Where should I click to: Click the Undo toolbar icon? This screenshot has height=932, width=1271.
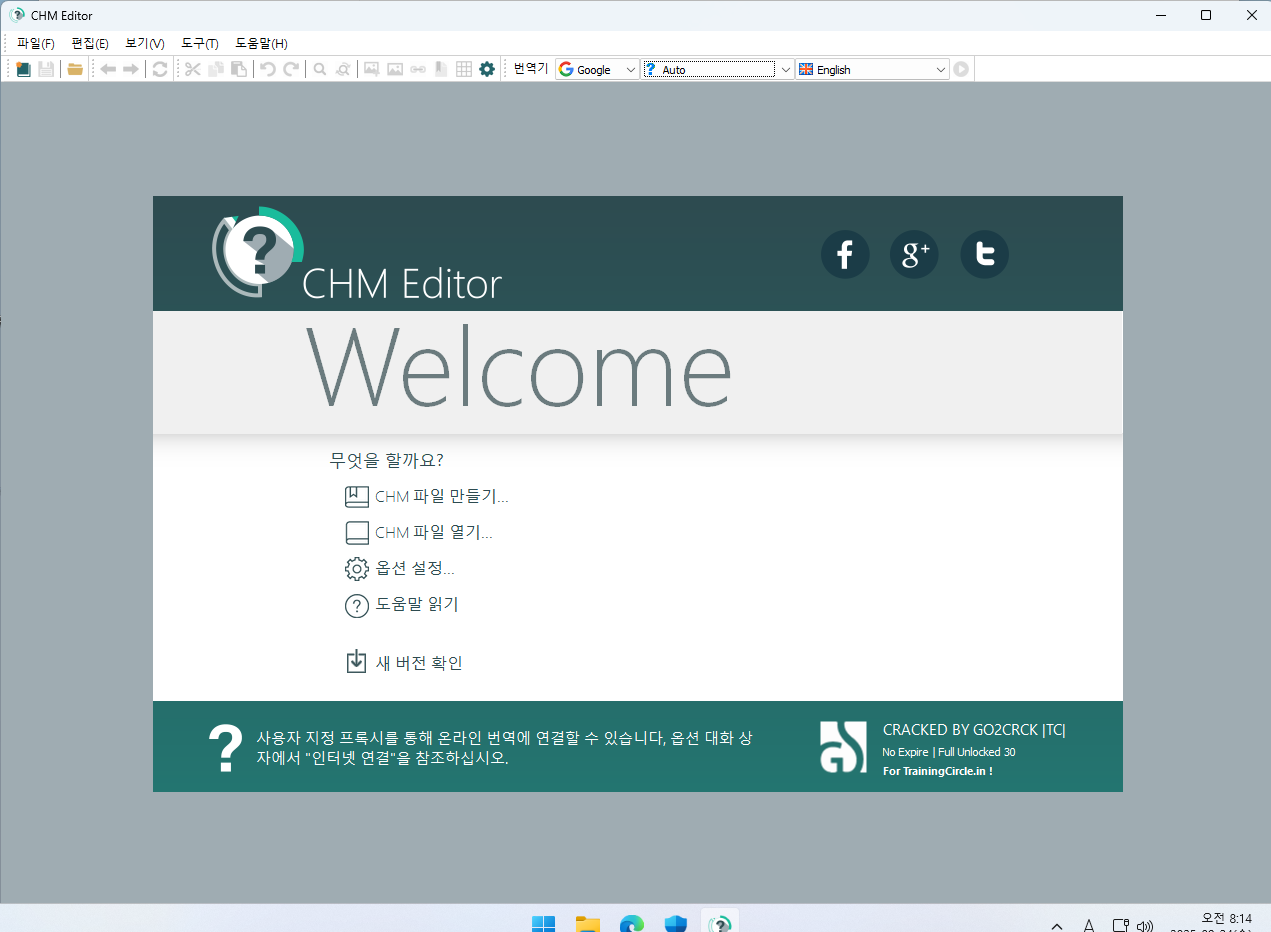268,69
